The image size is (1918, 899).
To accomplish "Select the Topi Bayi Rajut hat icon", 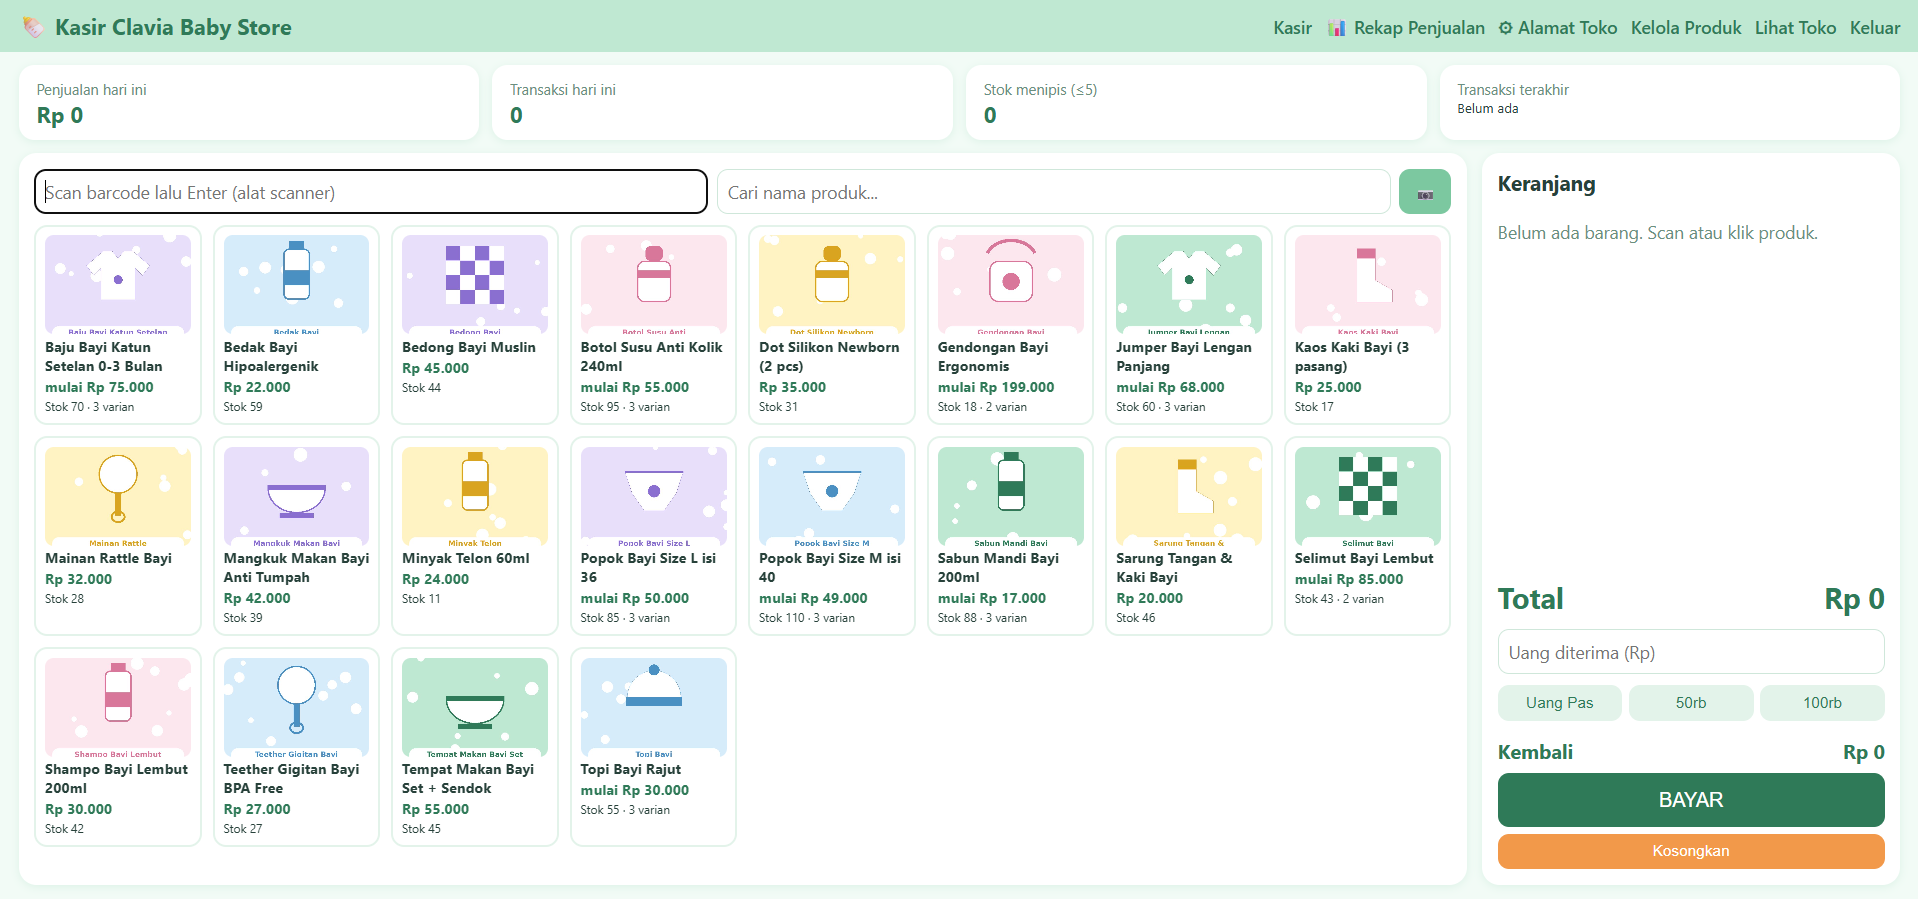I will [x=653, y=706].
